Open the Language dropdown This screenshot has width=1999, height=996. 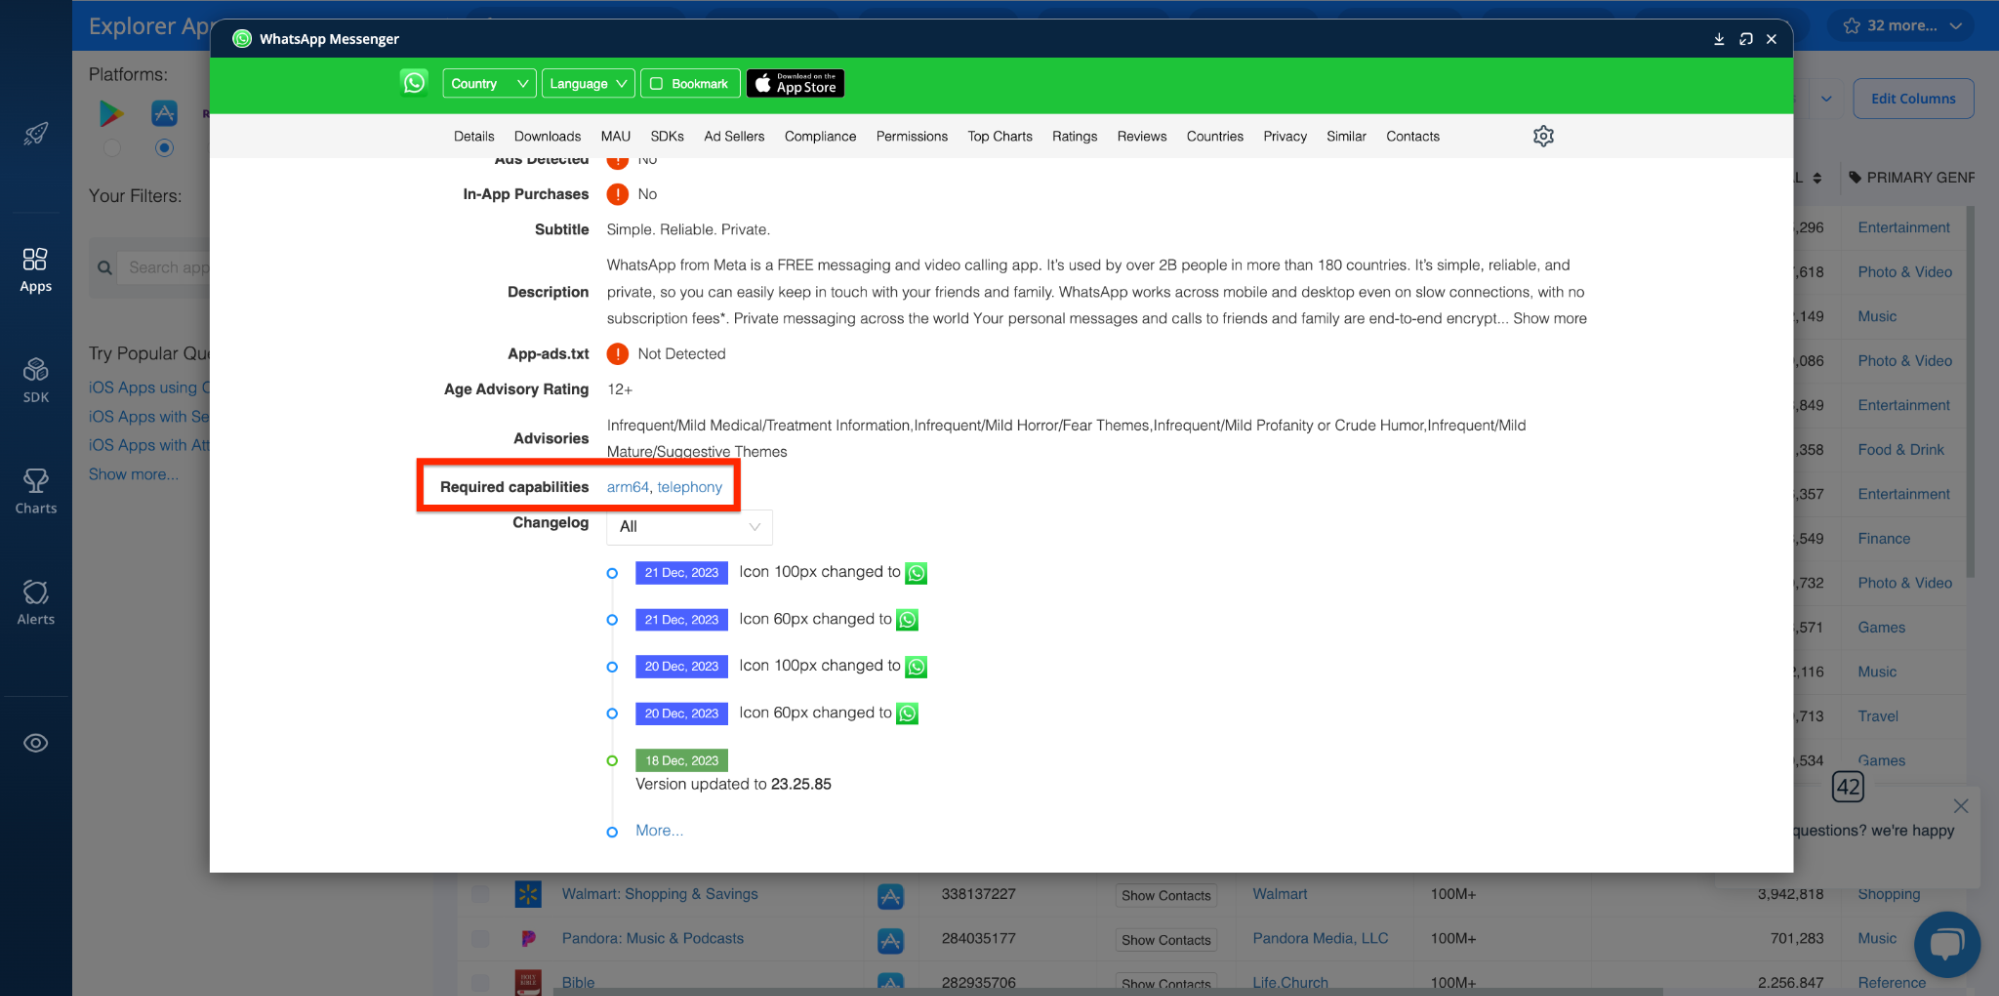tap(588, 84)
